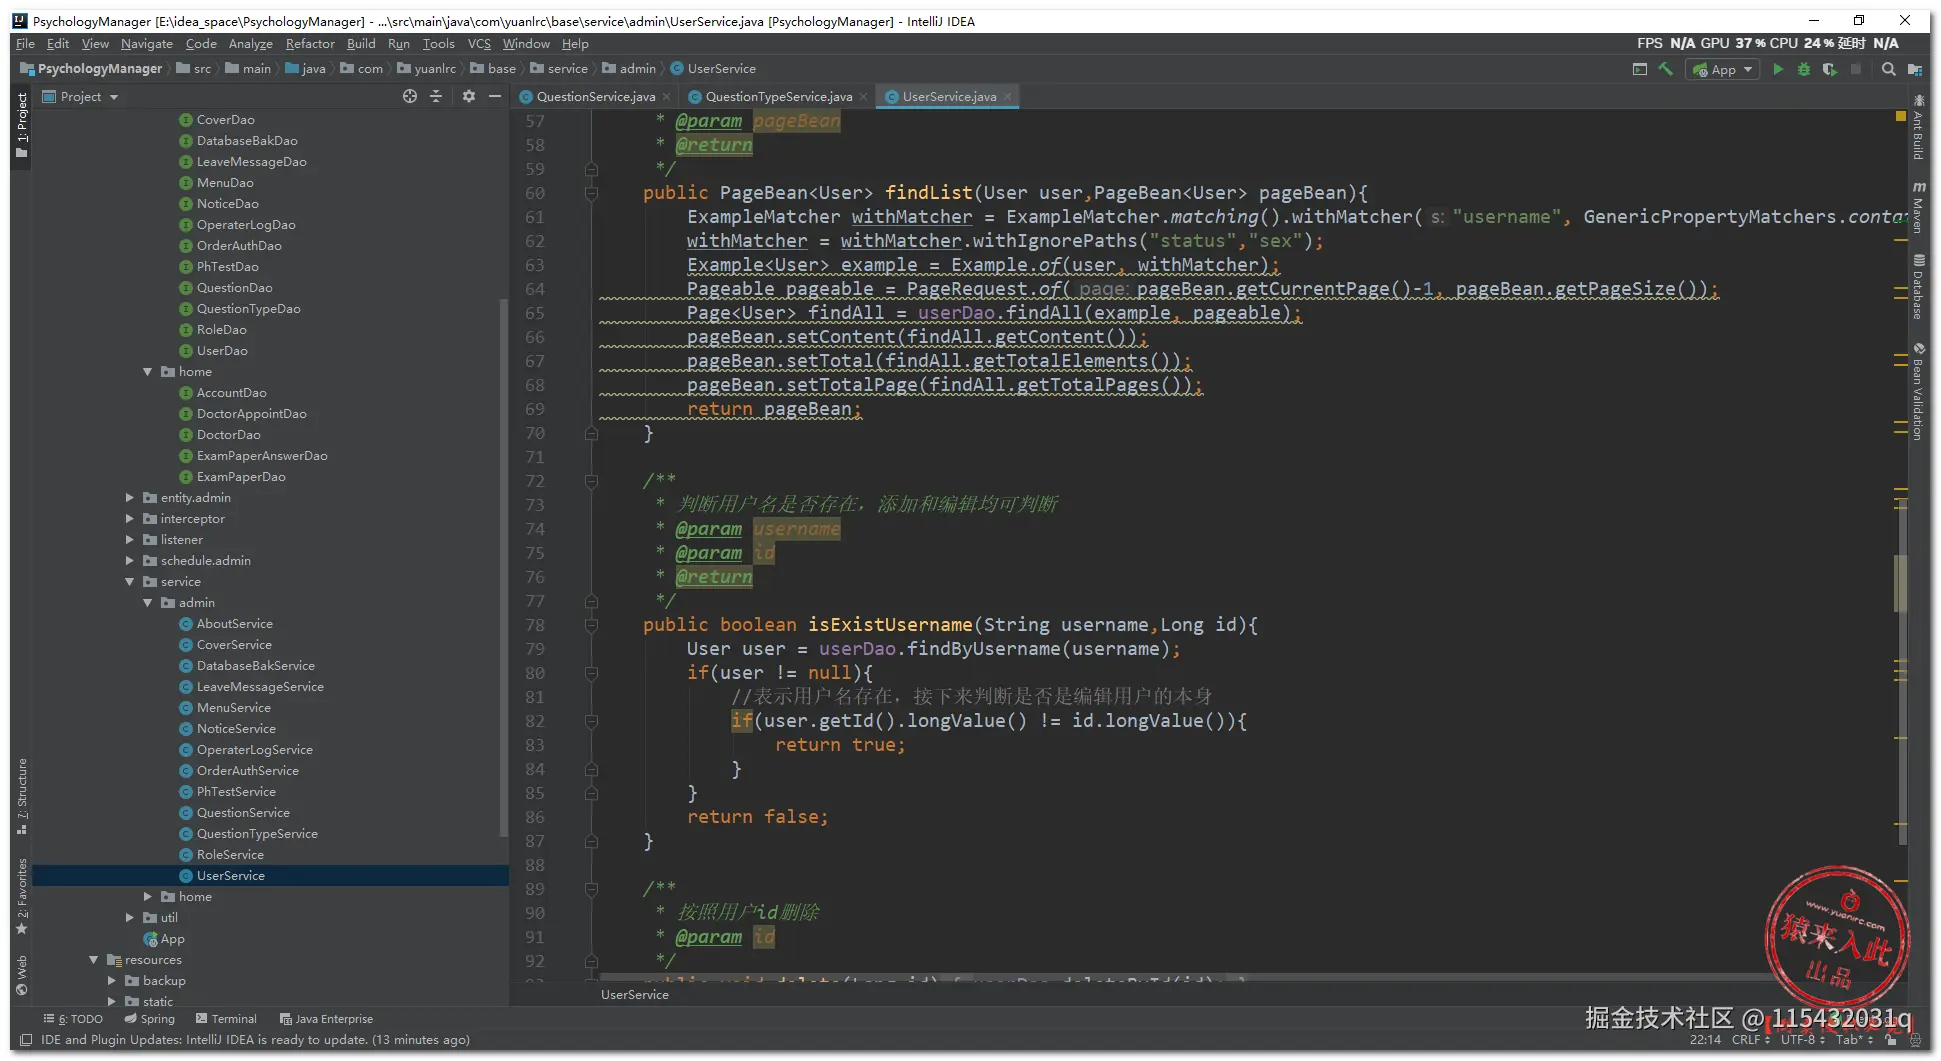1941x1061 pixels.
Task: Toggle code fold at line 60 findList
Action: (591, 193)
